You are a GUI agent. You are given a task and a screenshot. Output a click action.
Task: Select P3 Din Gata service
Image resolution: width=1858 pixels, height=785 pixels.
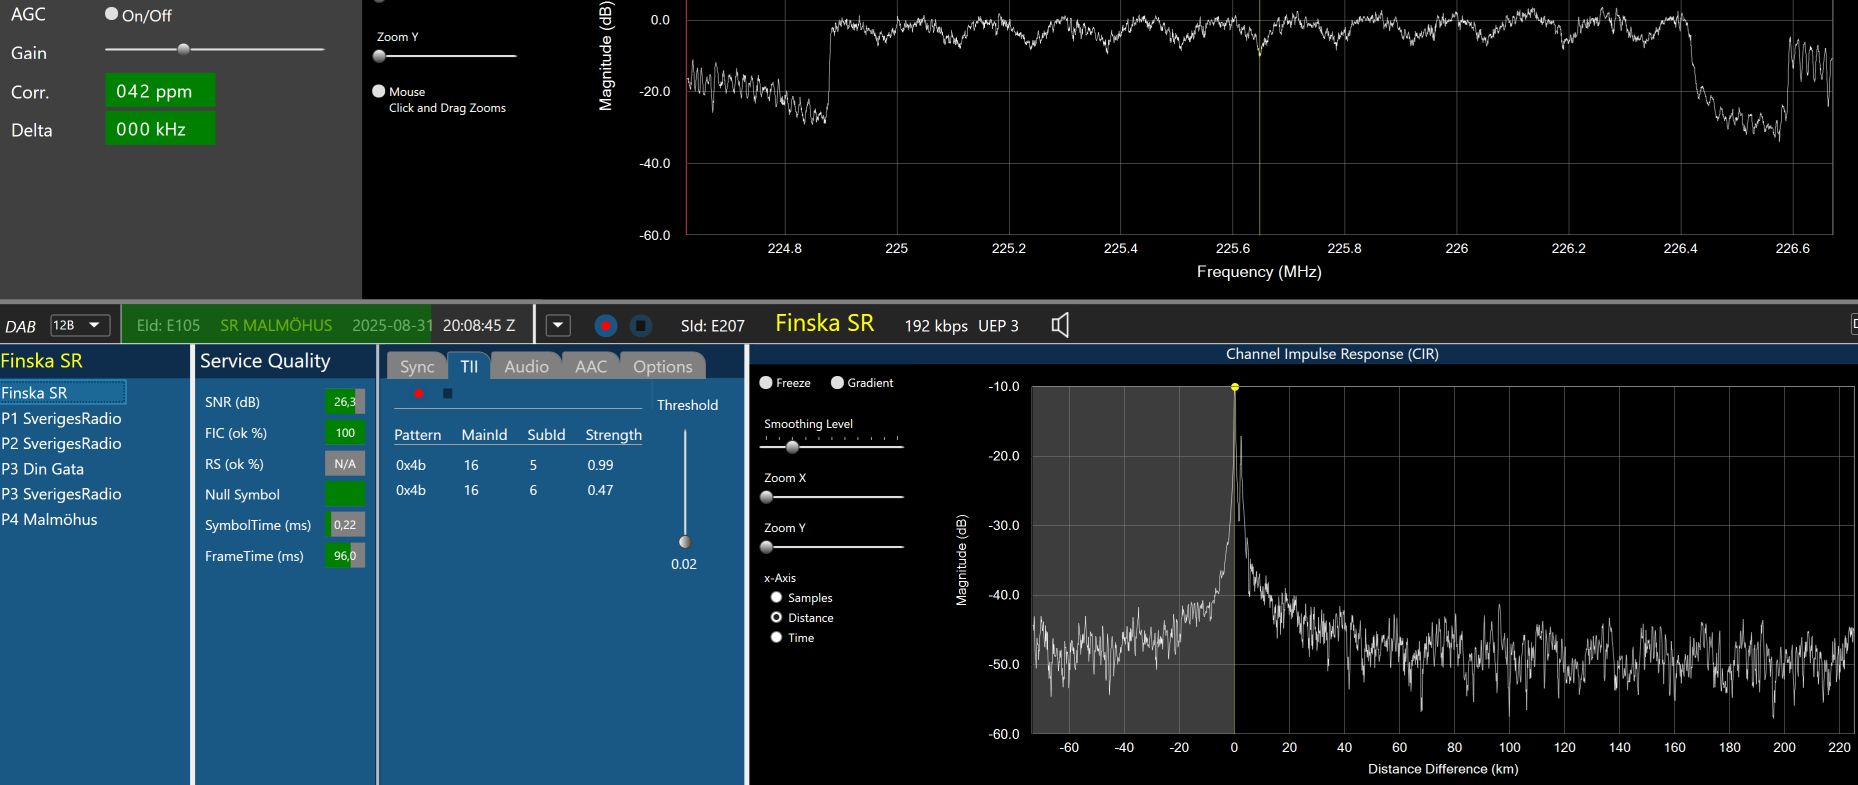tap(43, 469)
